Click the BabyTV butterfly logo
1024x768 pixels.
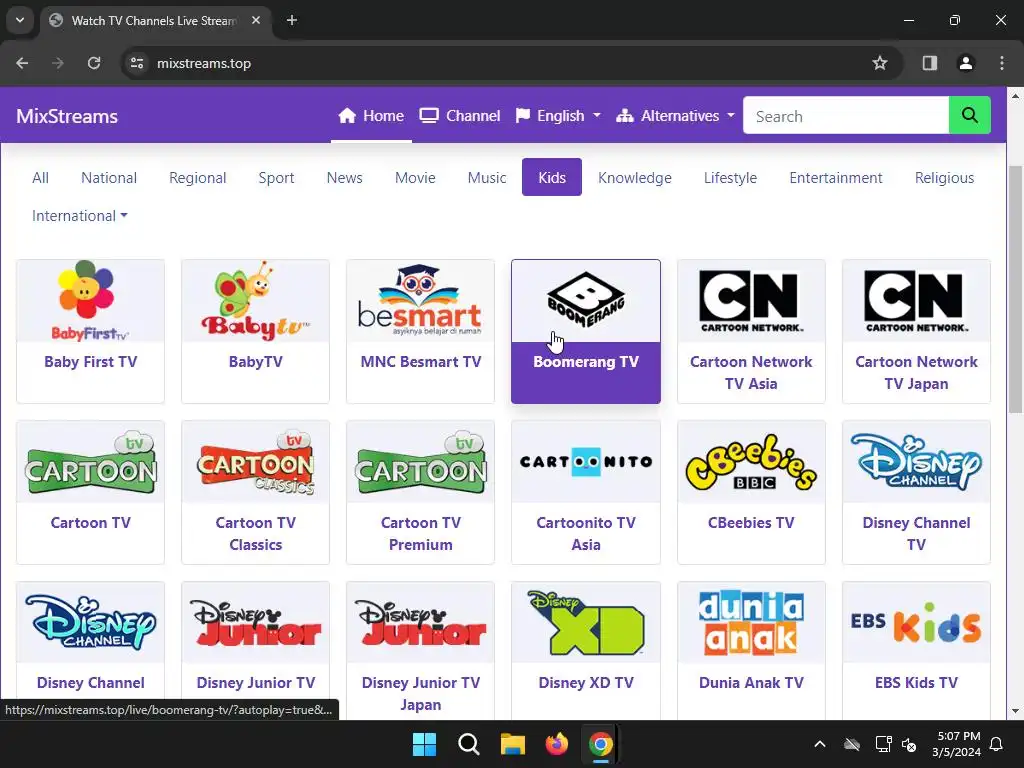tap(255, 301)
